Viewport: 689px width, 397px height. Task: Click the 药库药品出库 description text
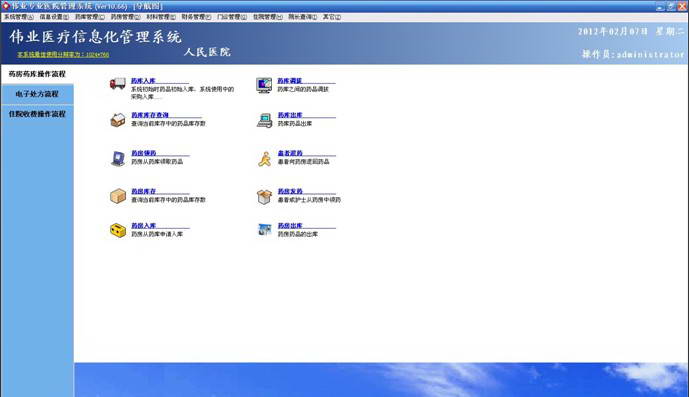(x=294, y=124)
